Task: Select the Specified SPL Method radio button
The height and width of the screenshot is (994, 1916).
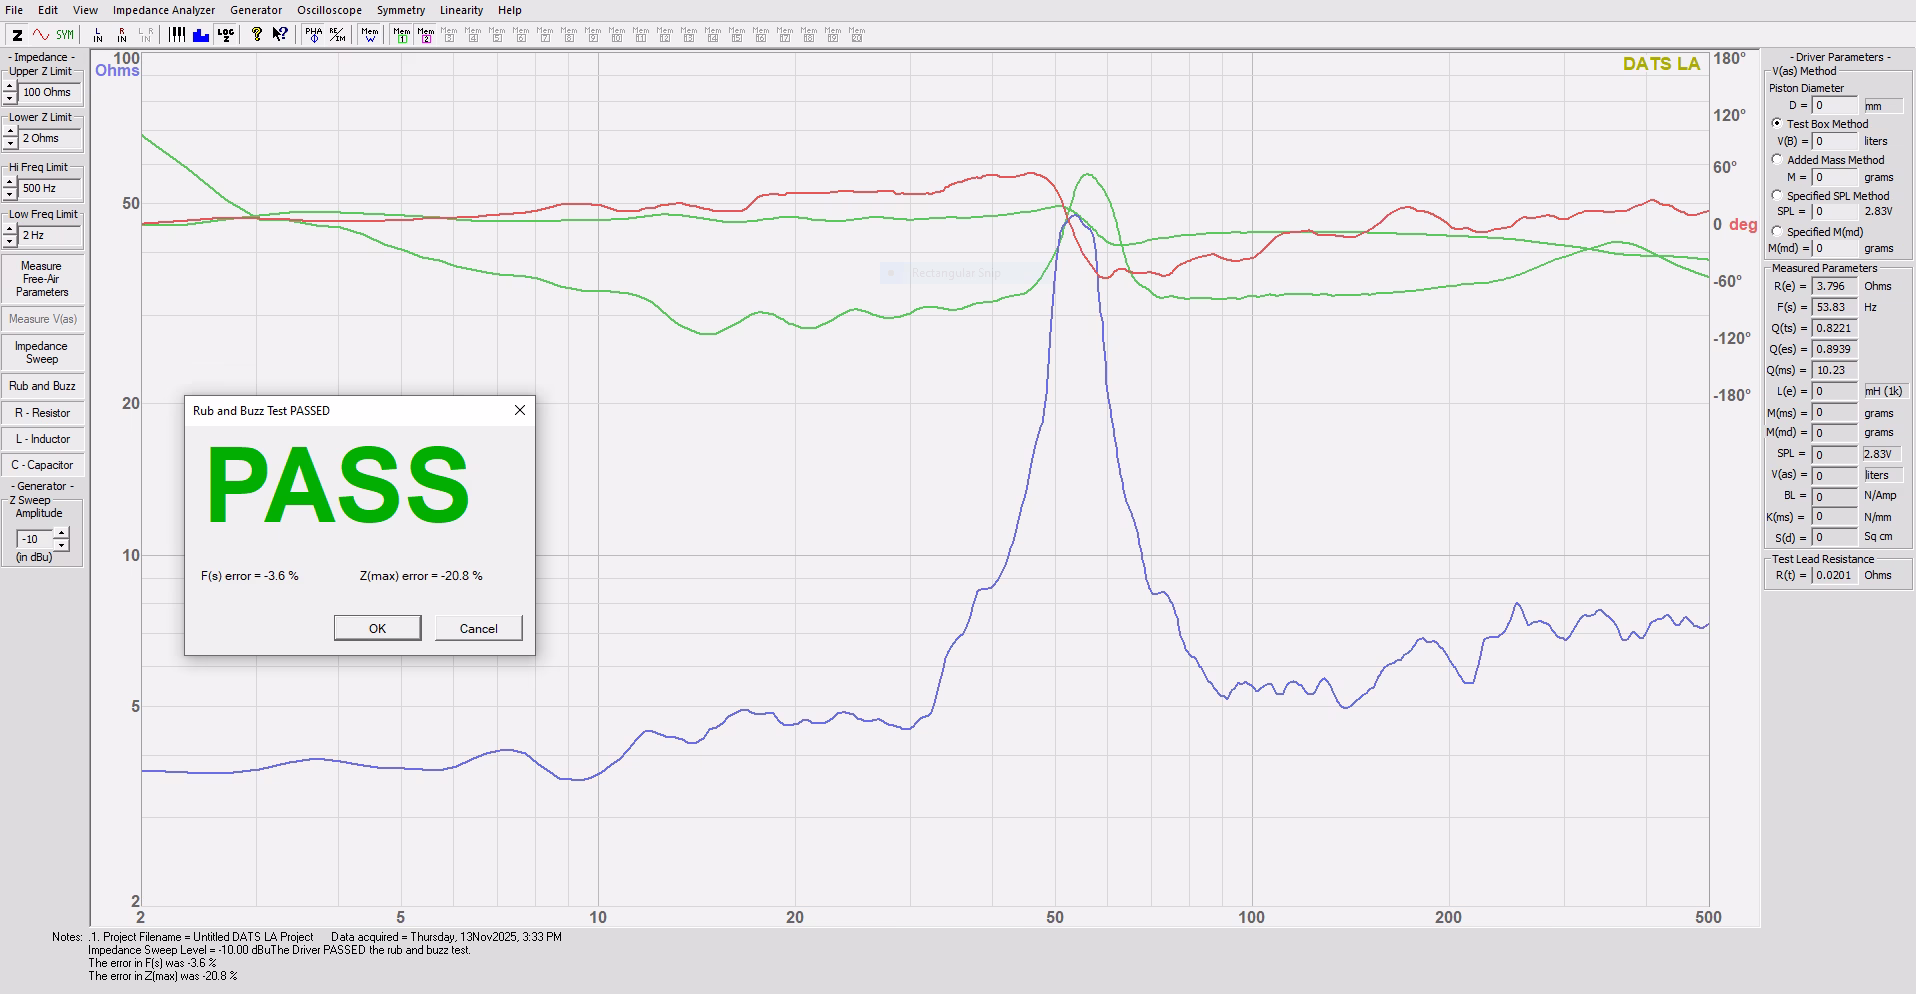Action: [x=1777, y=196]
